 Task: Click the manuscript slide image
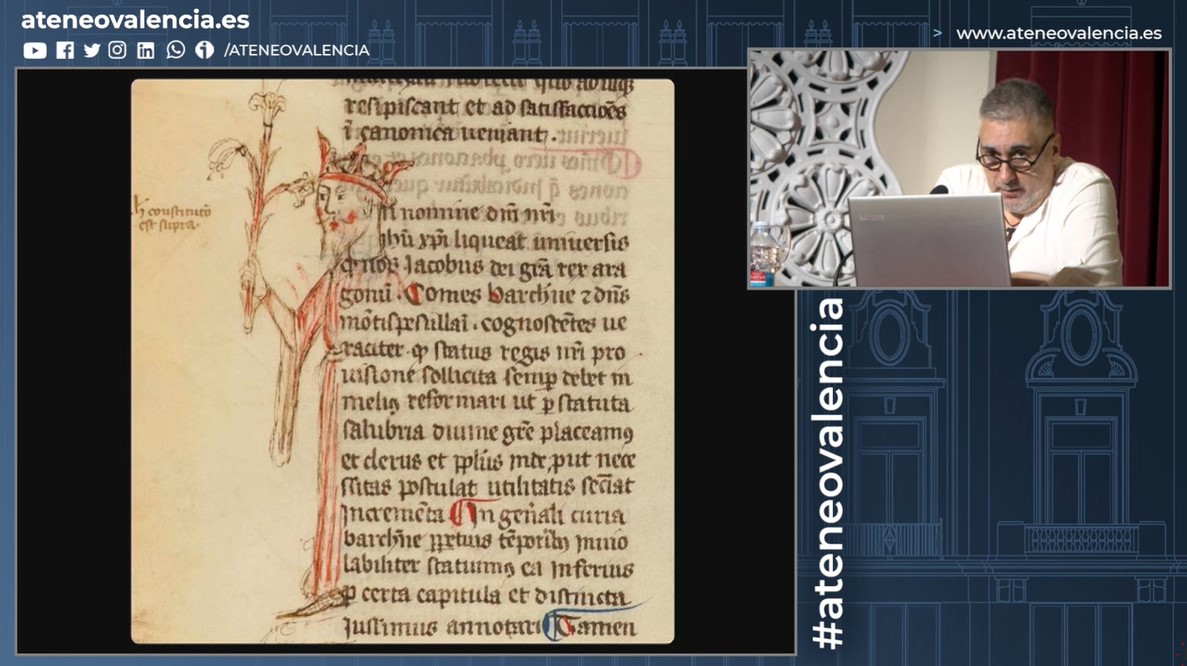[402, 361]
